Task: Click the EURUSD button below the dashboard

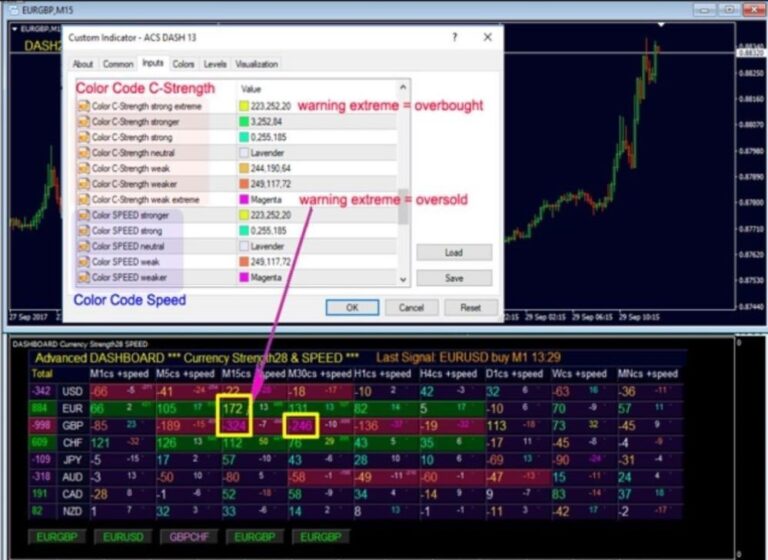Action: pos(123,536)
